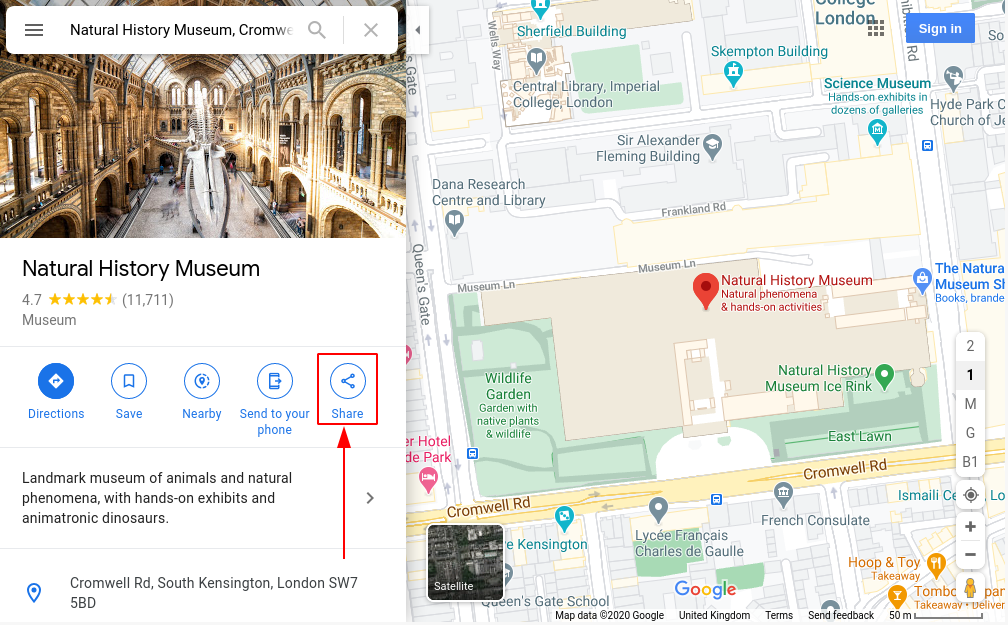Select French Consulate marker
Image resolution: width=1008 pixels, height=625 pixels.
(x=782, y=496)
